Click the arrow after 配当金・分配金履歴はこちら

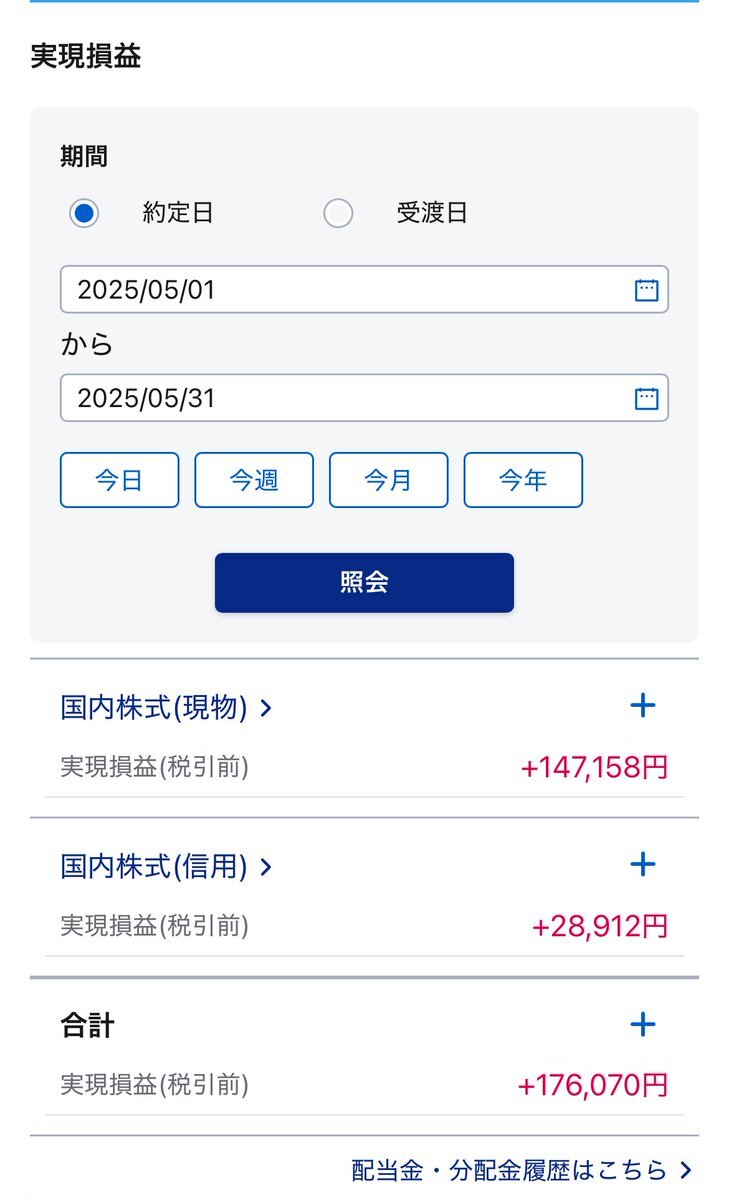[685, 1170]
